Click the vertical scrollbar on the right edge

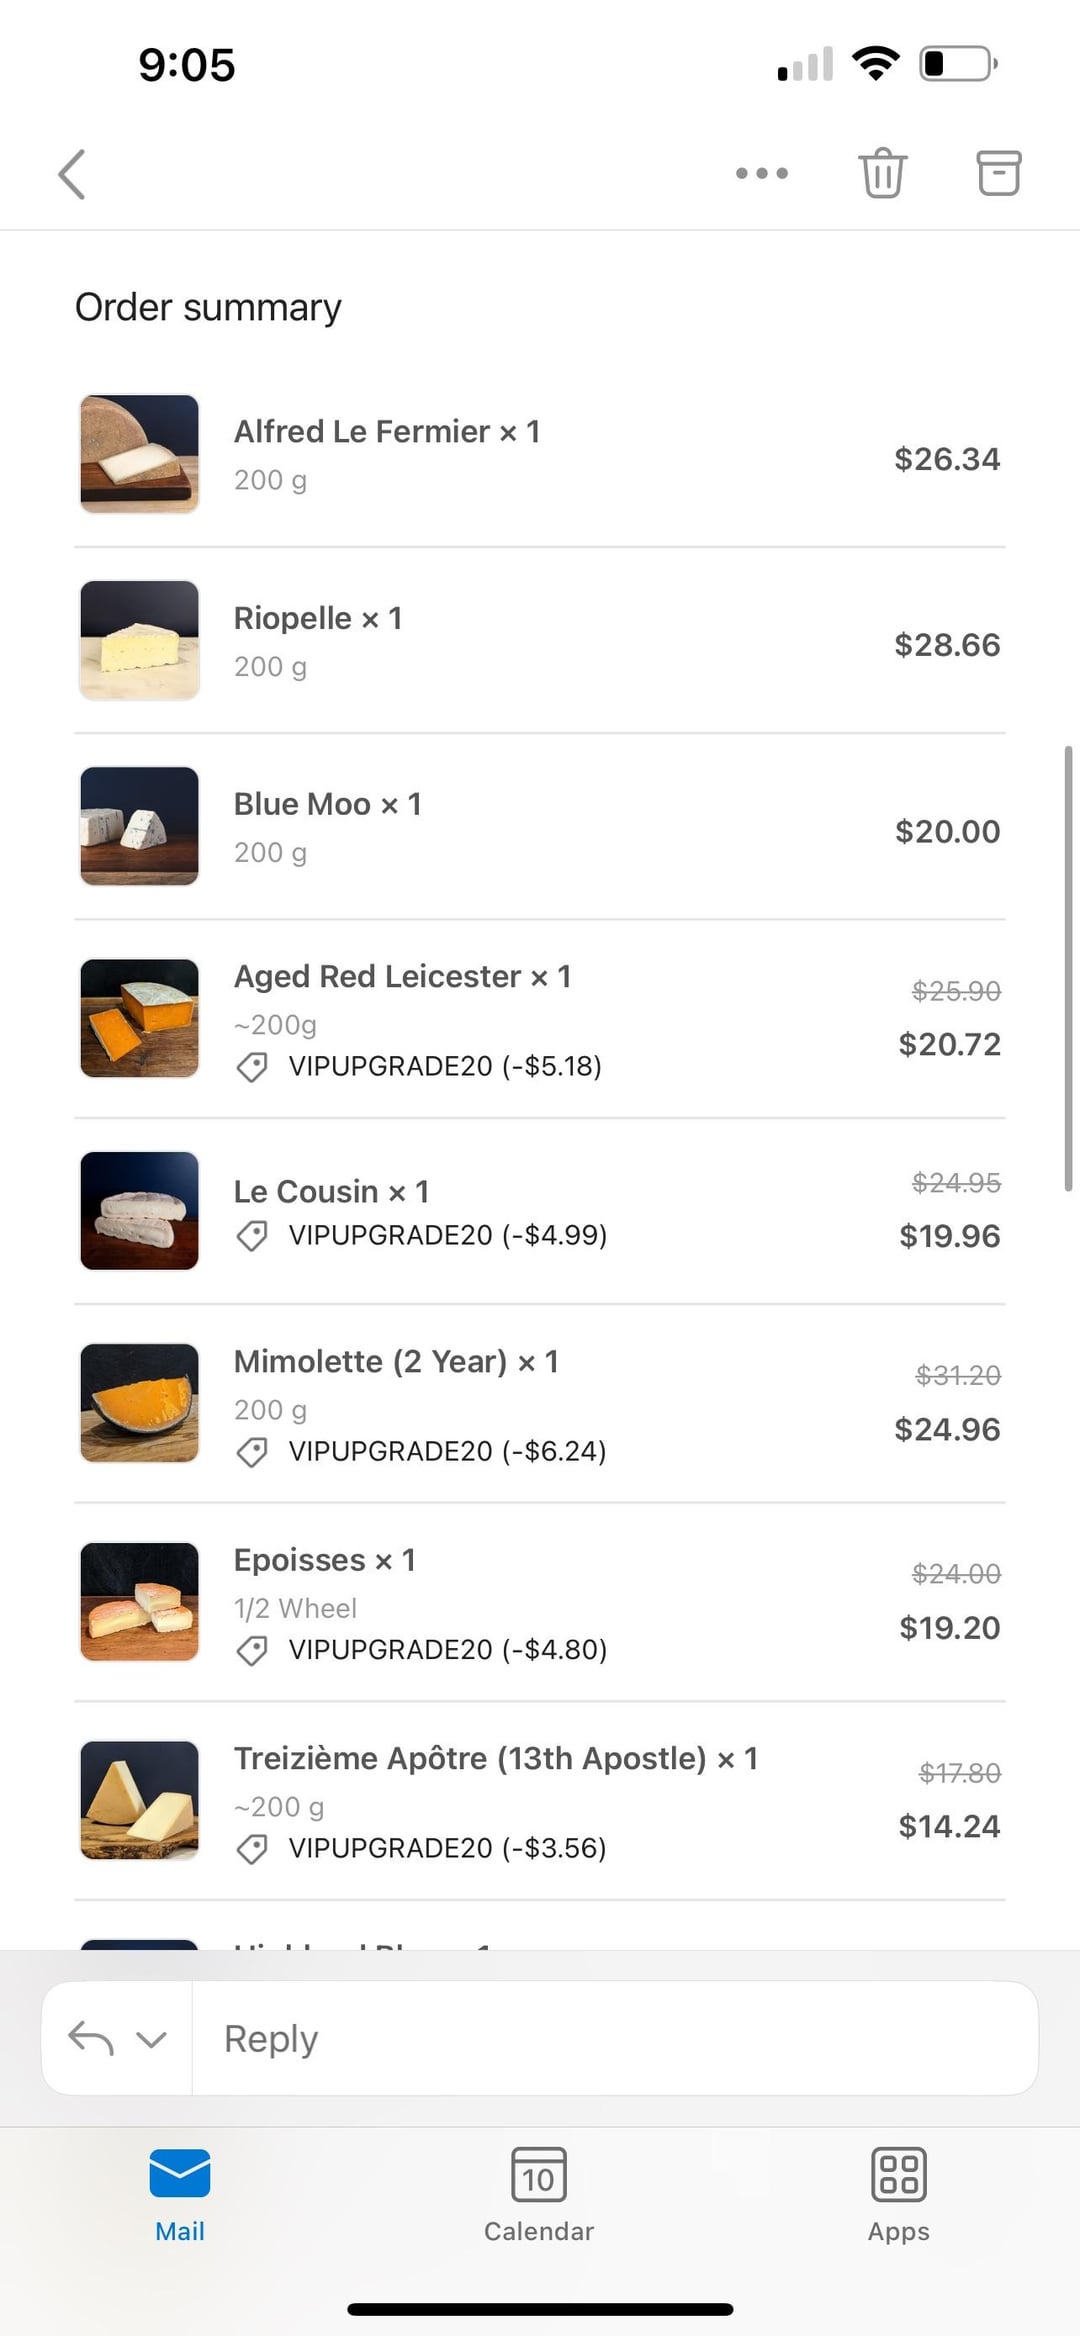tap(1068, 968)
